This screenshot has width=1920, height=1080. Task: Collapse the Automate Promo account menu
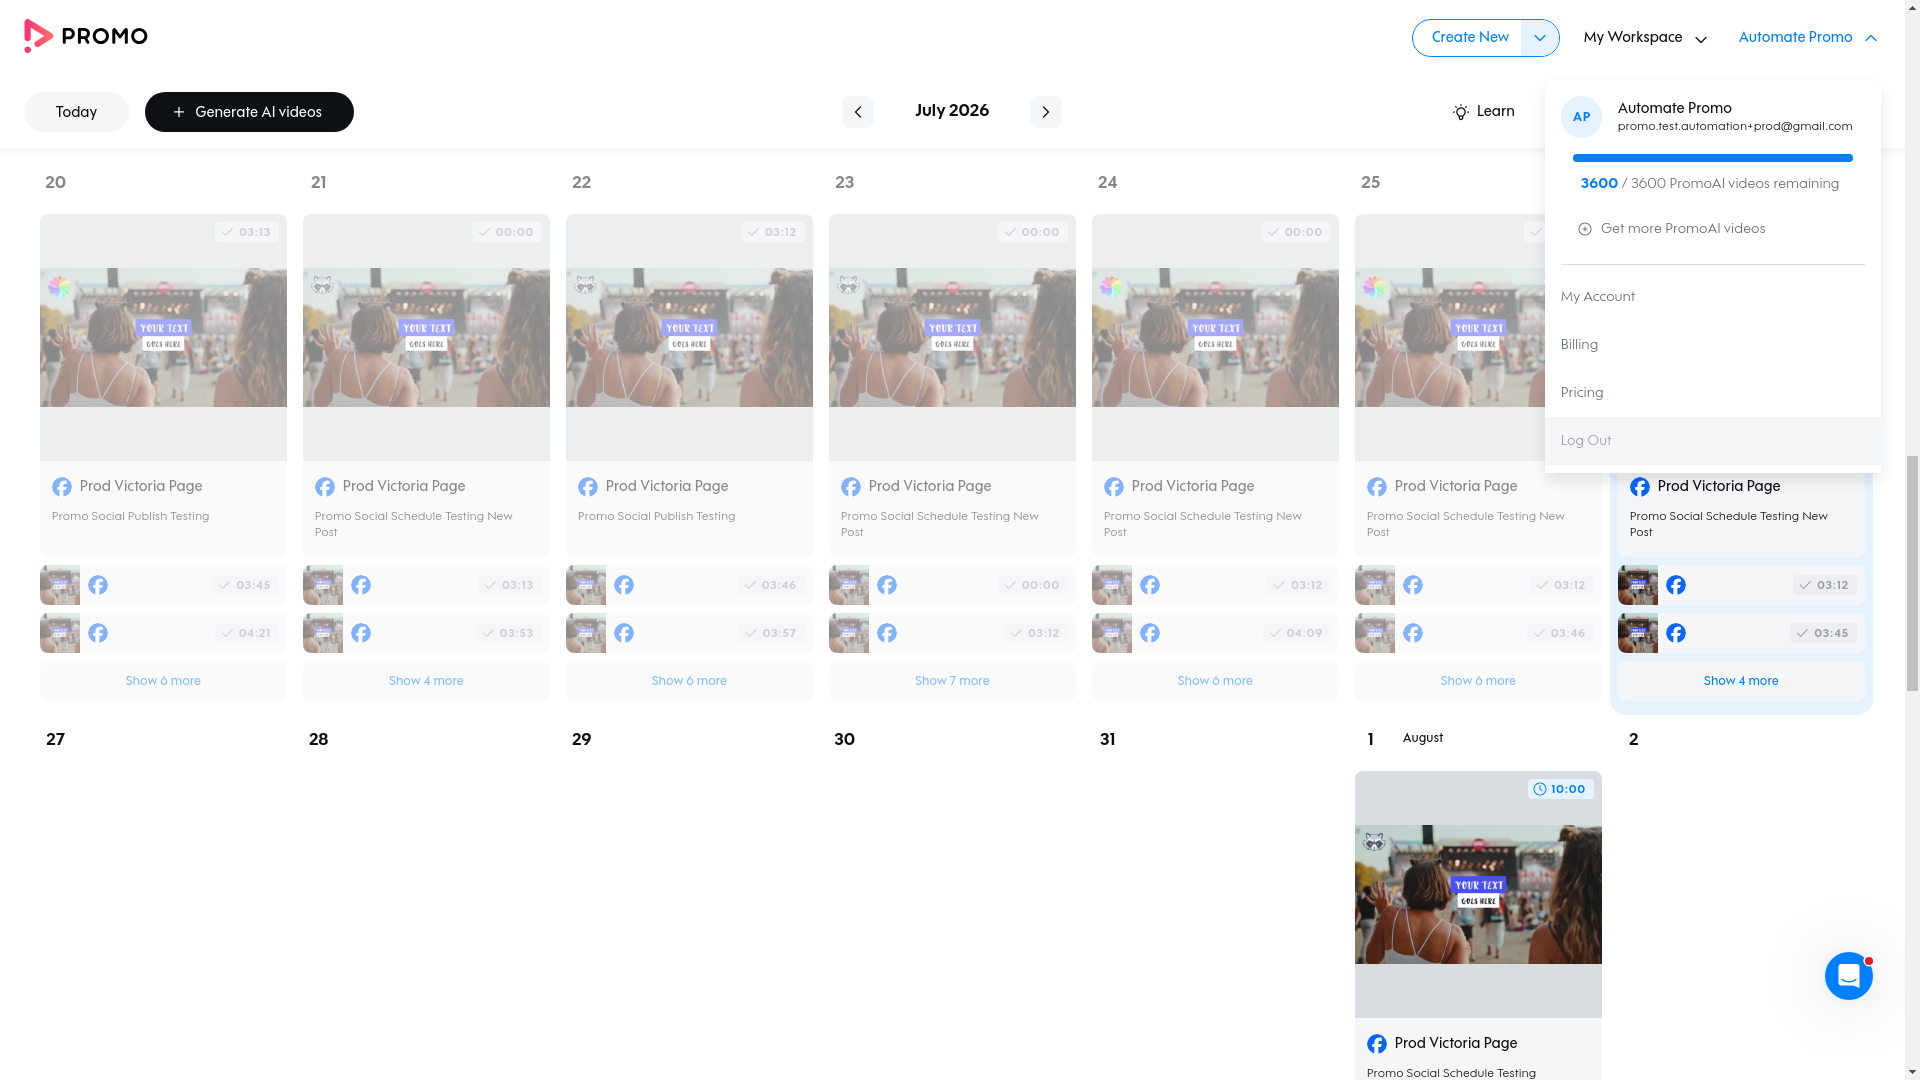click(x=1807, y=38)
